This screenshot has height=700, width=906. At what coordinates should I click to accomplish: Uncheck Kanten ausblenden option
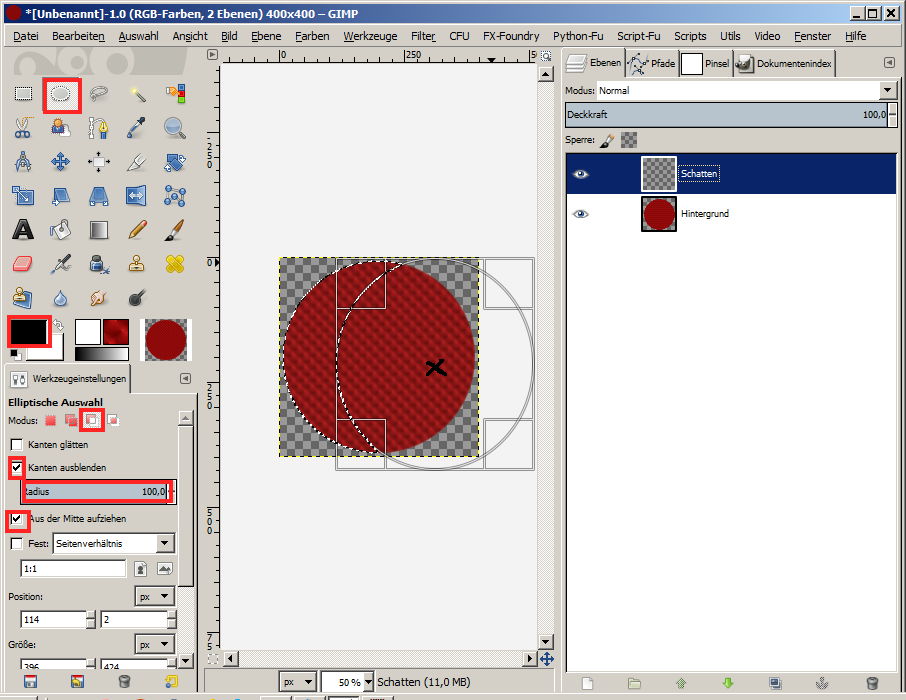click(x=16, y=468)
